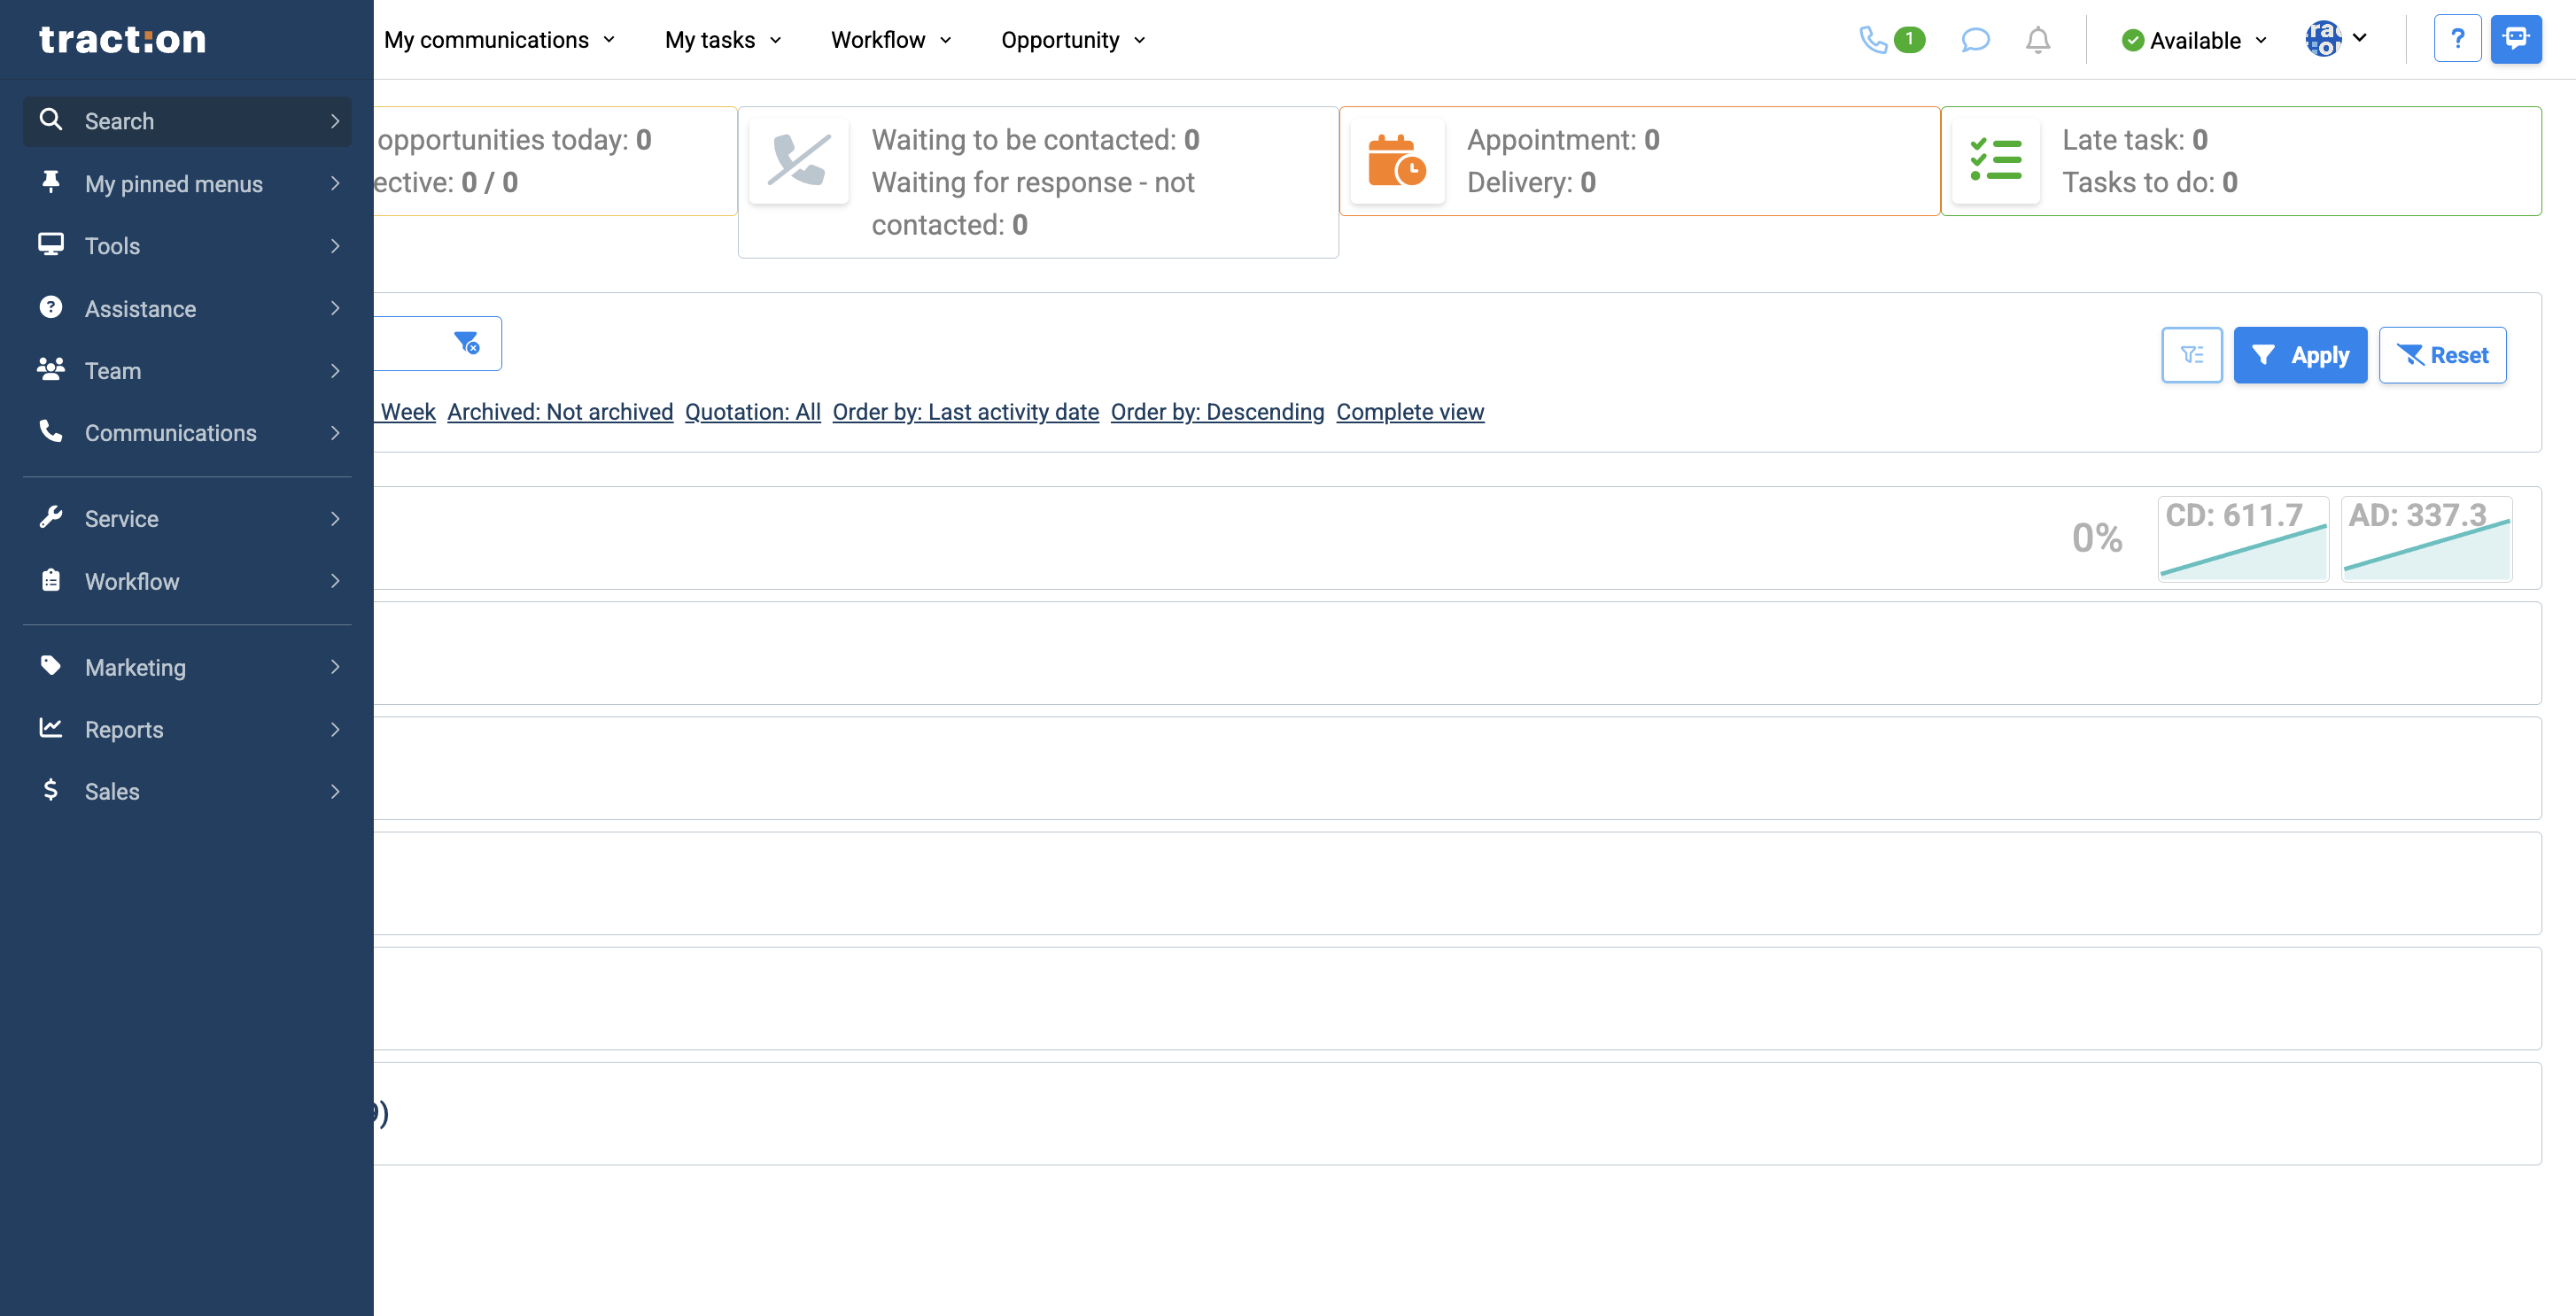Select the My pinned menus sidebar icon
The height and width of the screenshot is (1316, 2576).
[x=51, y=183]
